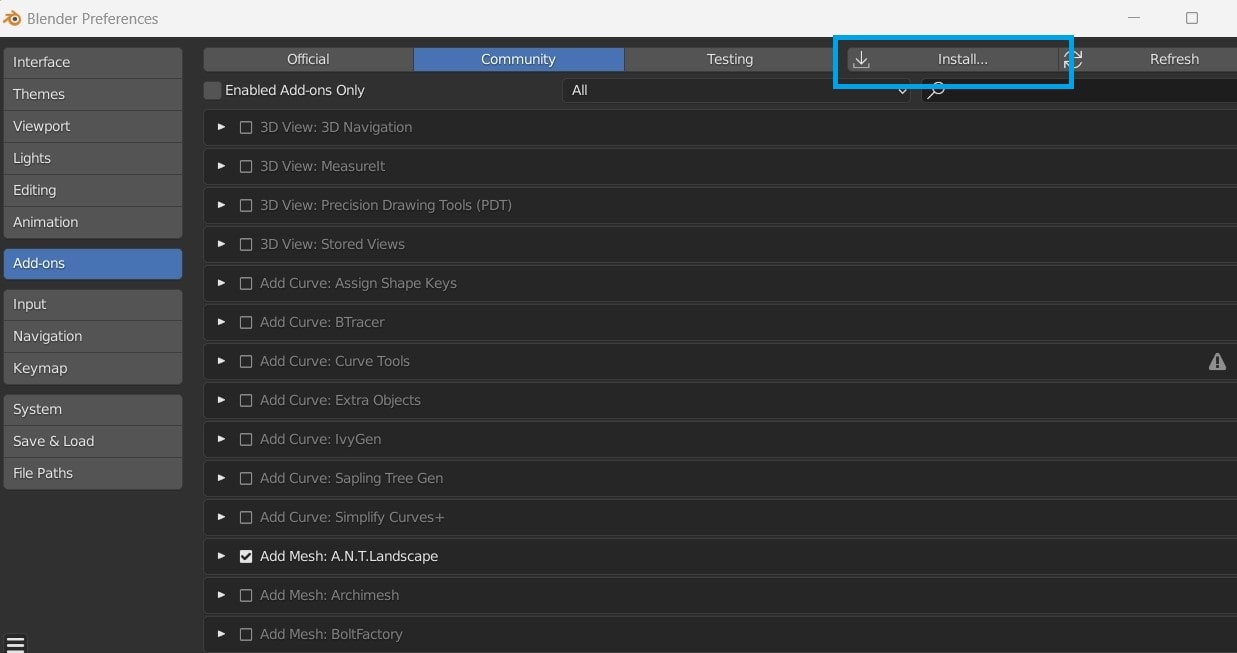Open the All category filter dropdown

tap(736, 91)
